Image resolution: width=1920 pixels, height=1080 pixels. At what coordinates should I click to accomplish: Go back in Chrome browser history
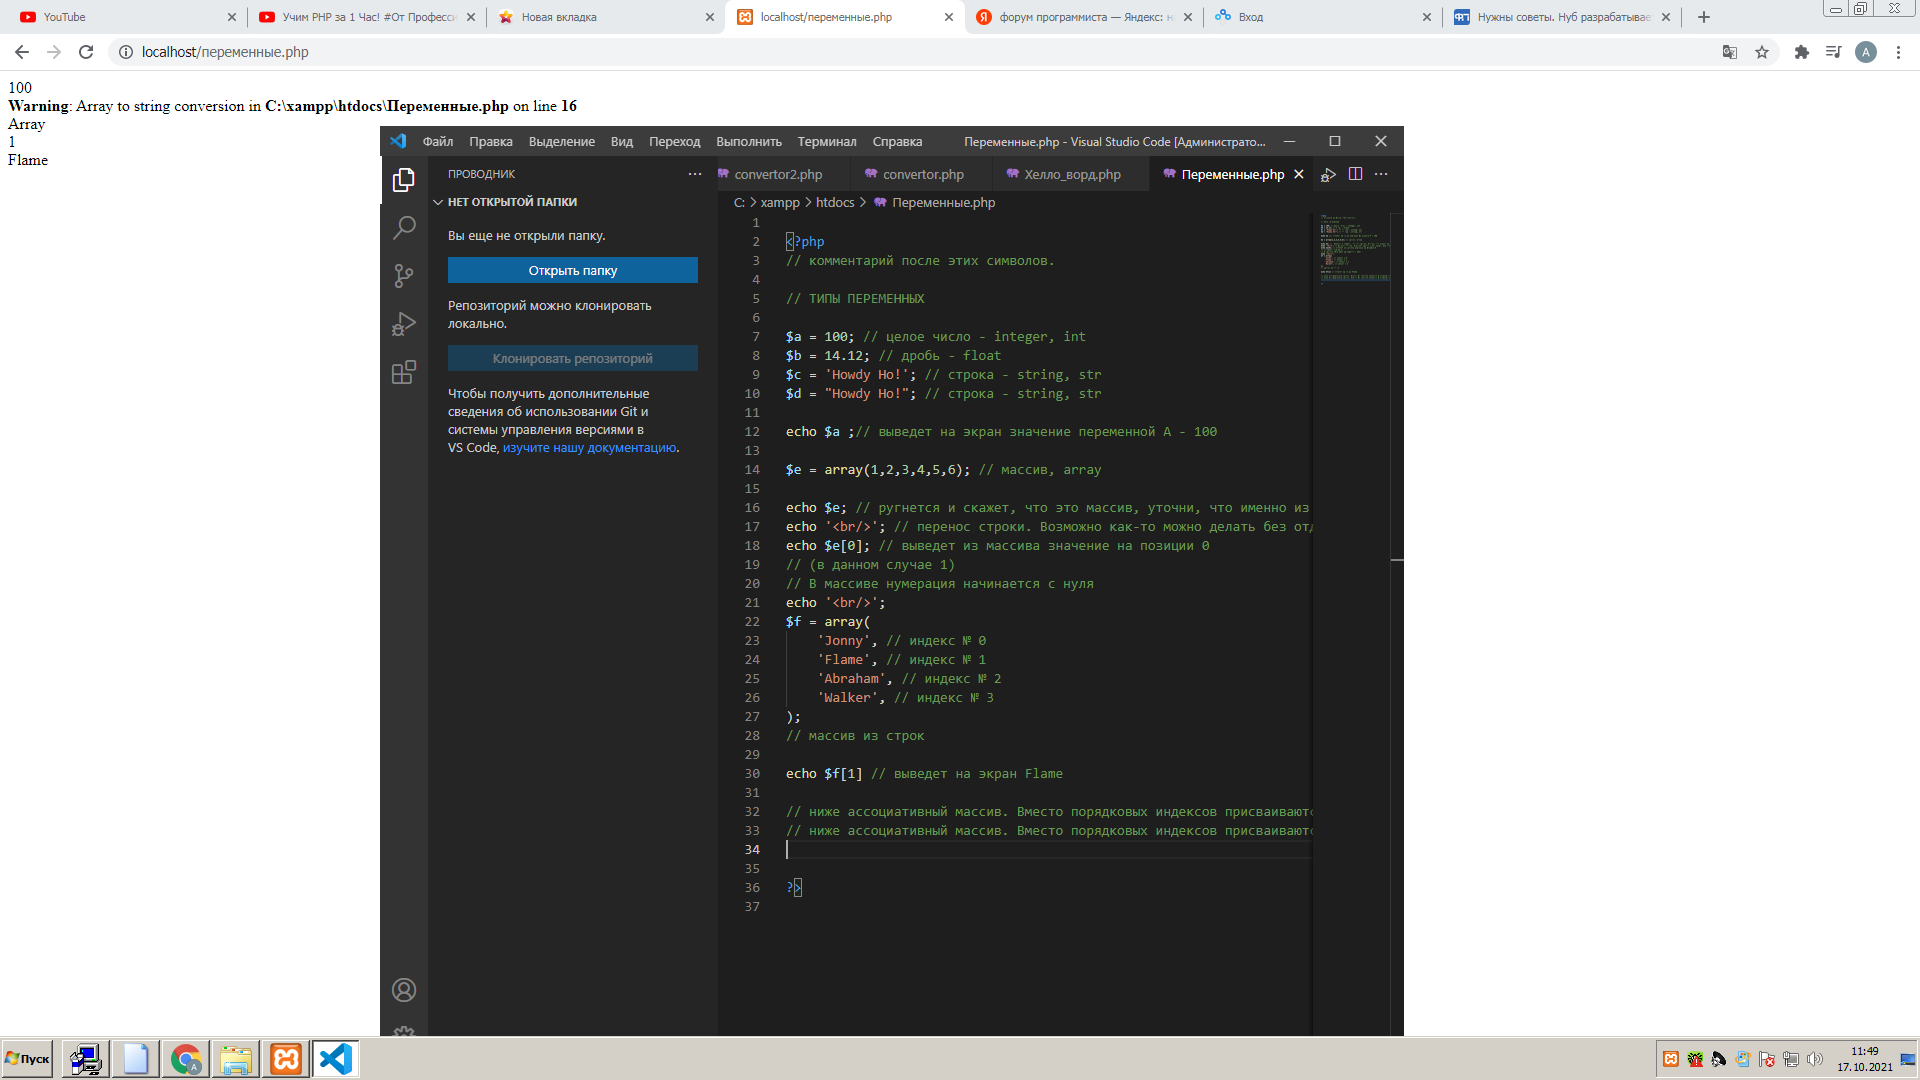[22, 52]
